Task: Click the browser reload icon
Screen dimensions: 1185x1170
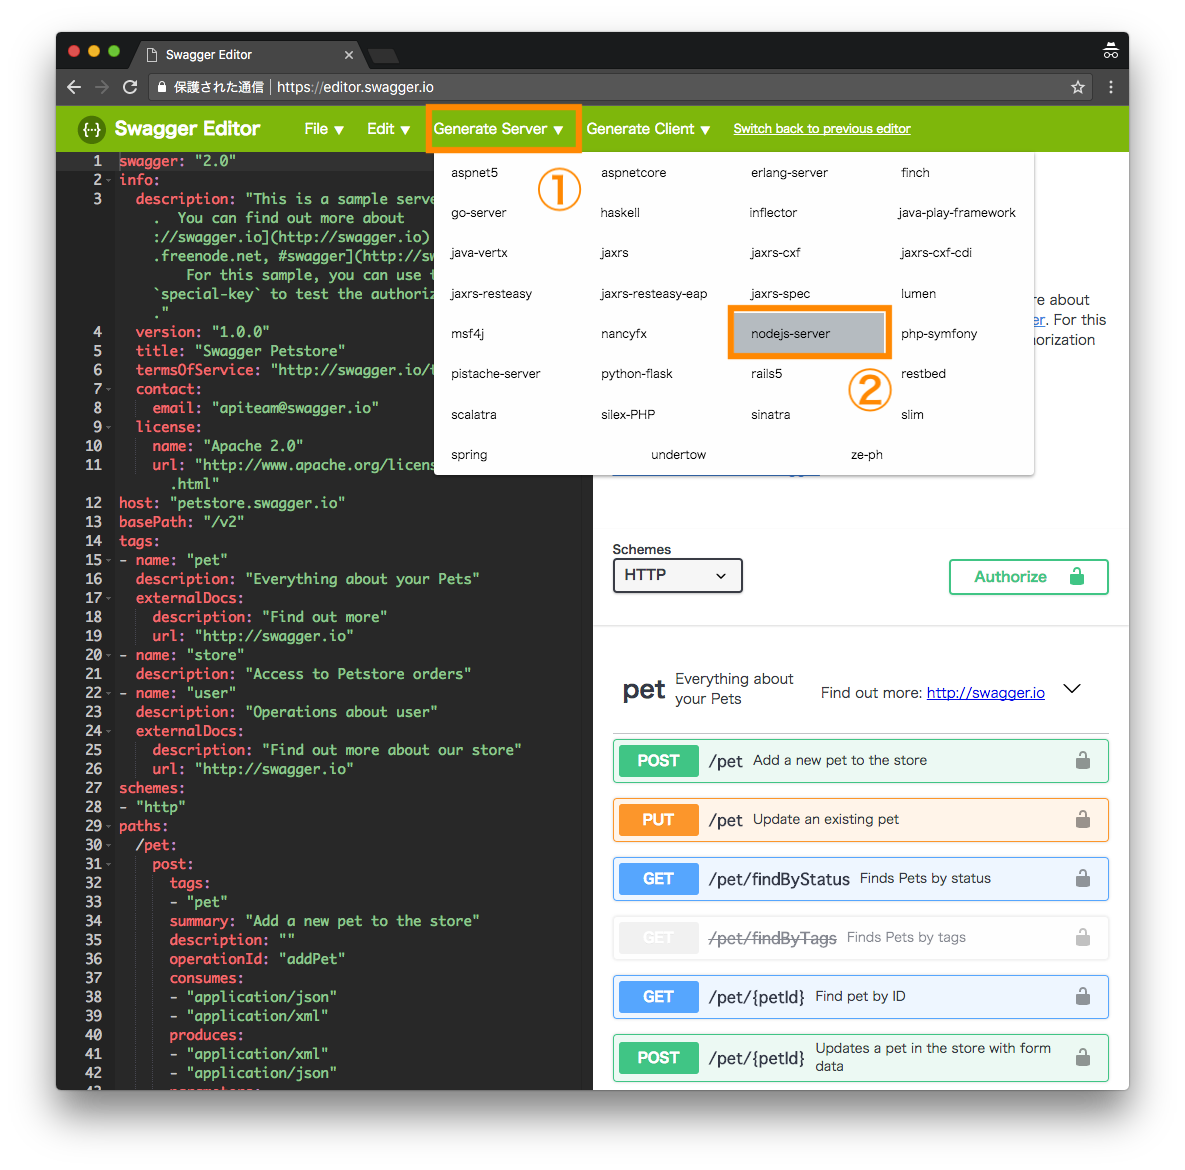Action: pyautogui.click(x=130, y=87)
